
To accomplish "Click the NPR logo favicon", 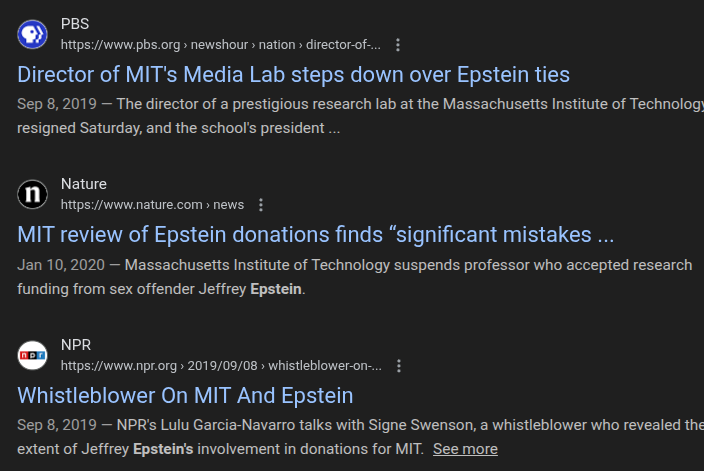I will coord(33,355).
